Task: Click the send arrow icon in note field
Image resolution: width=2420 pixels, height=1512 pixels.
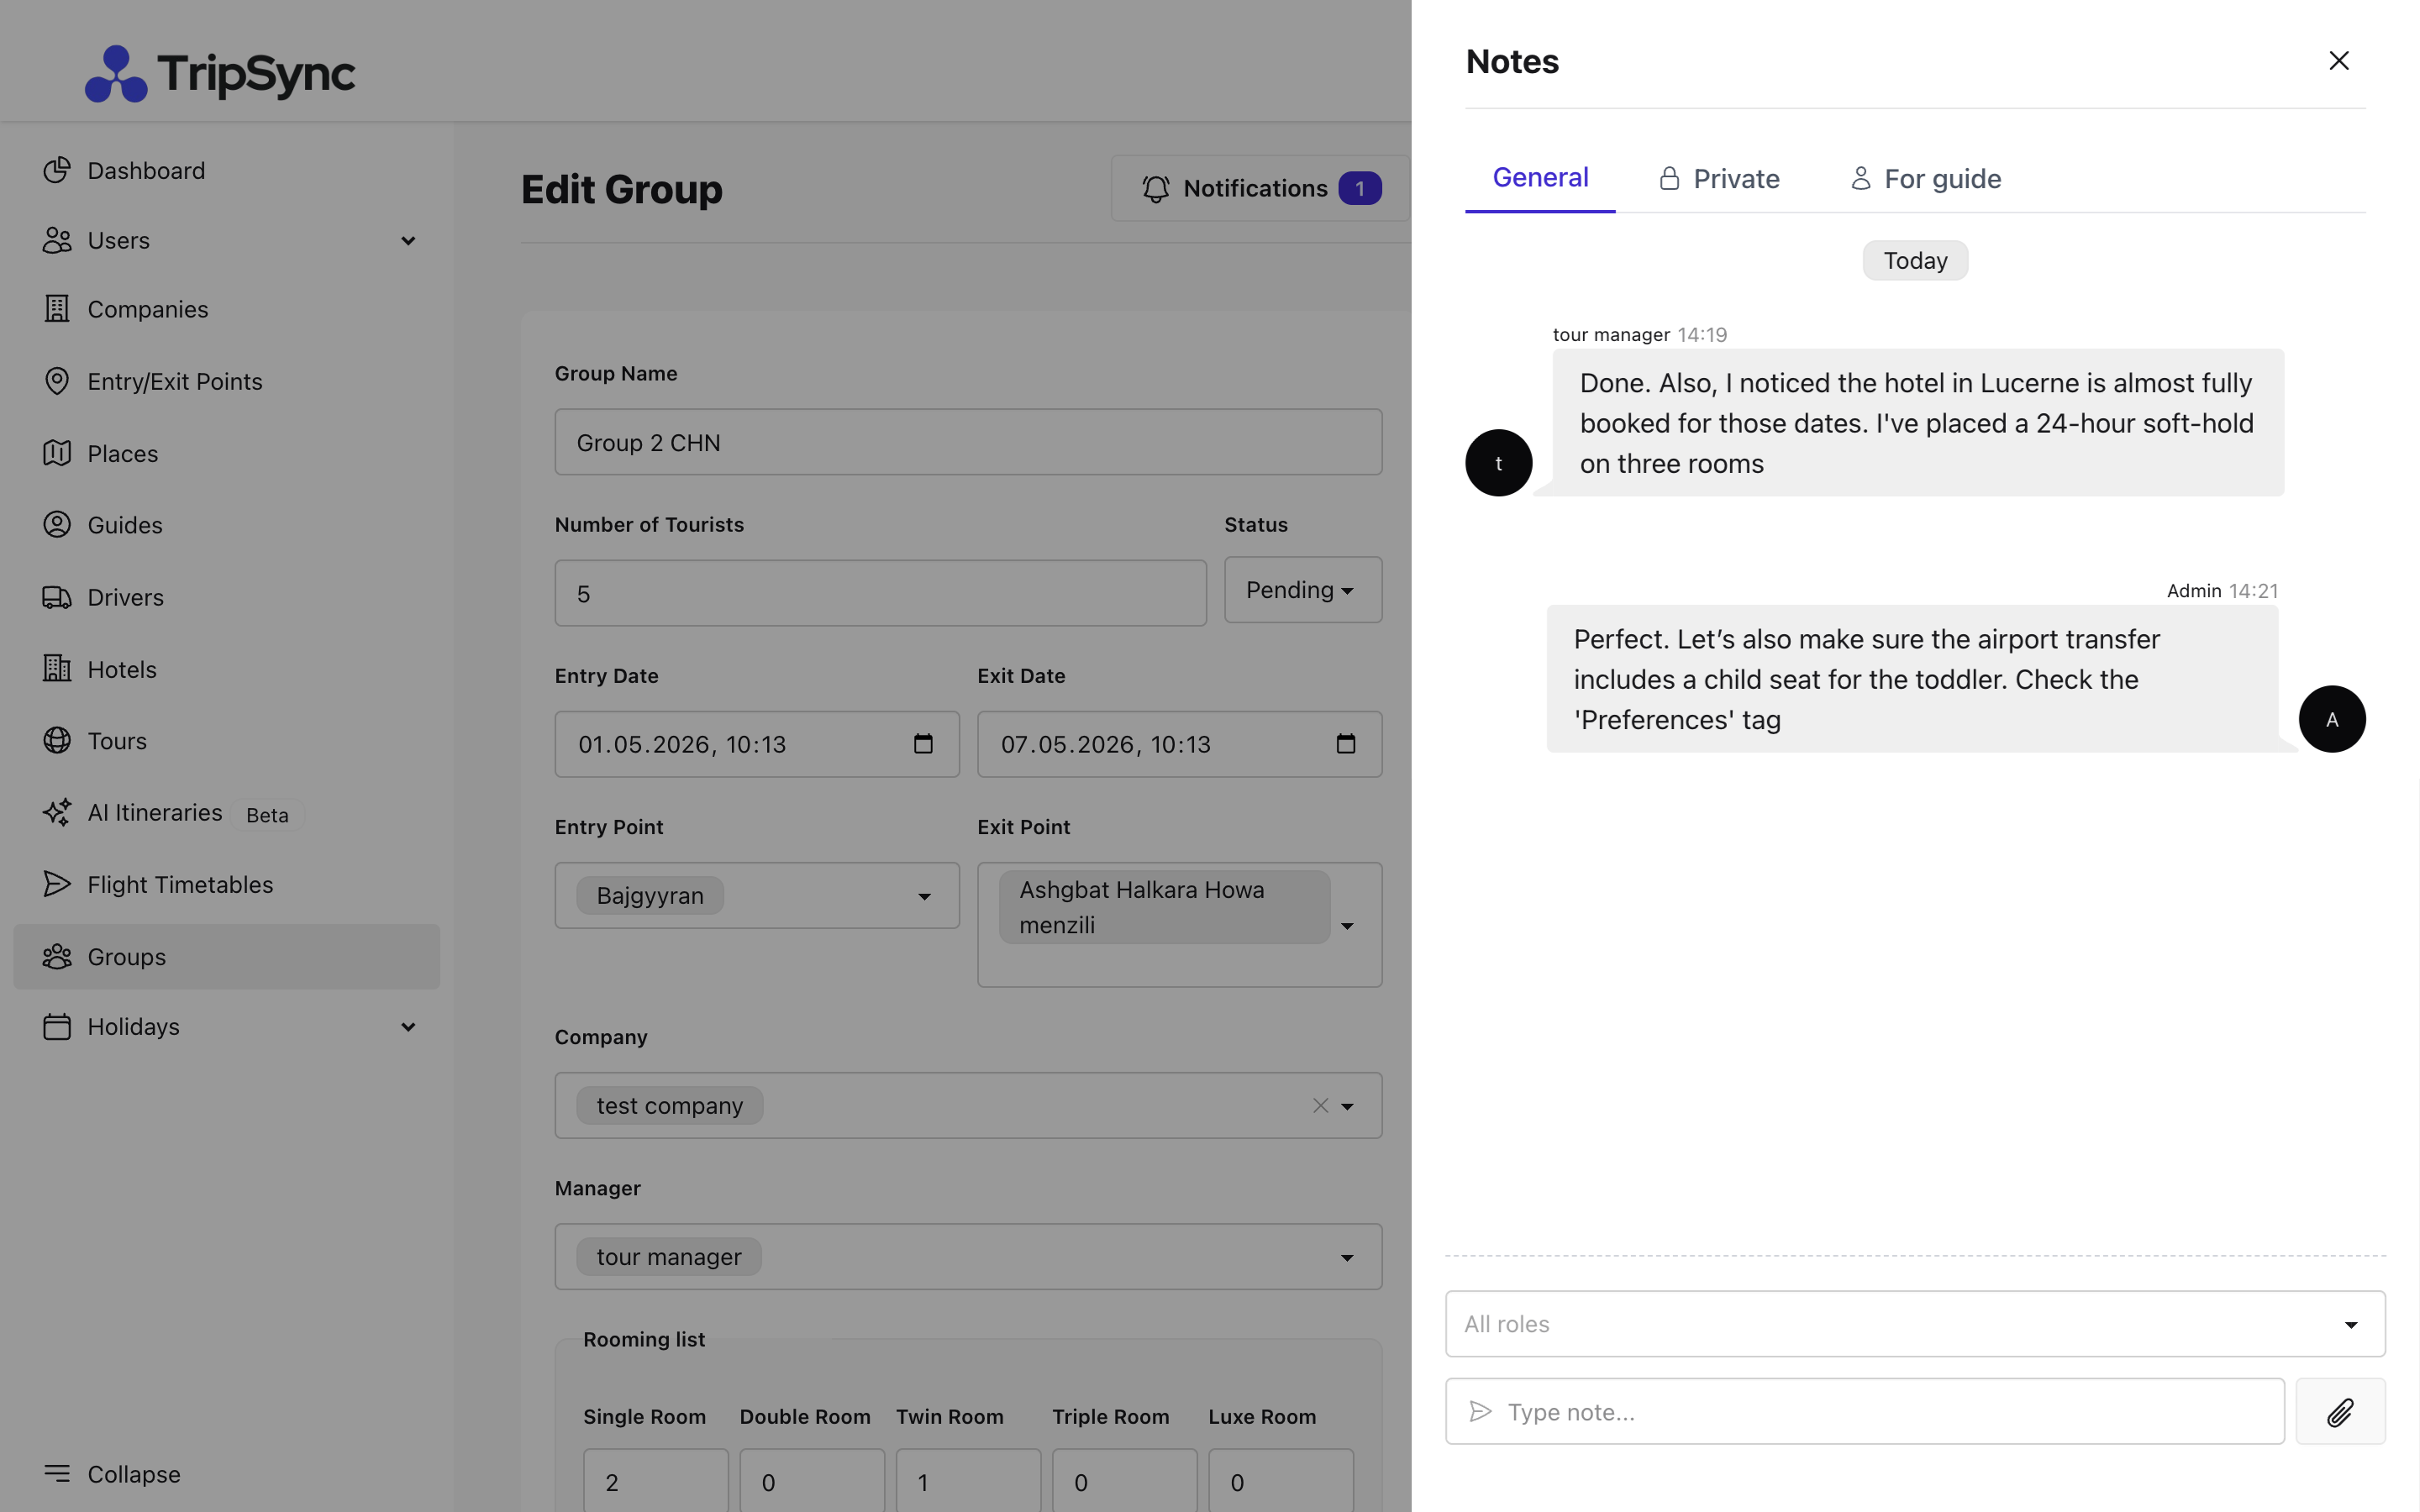Action: point(1480,1411)
